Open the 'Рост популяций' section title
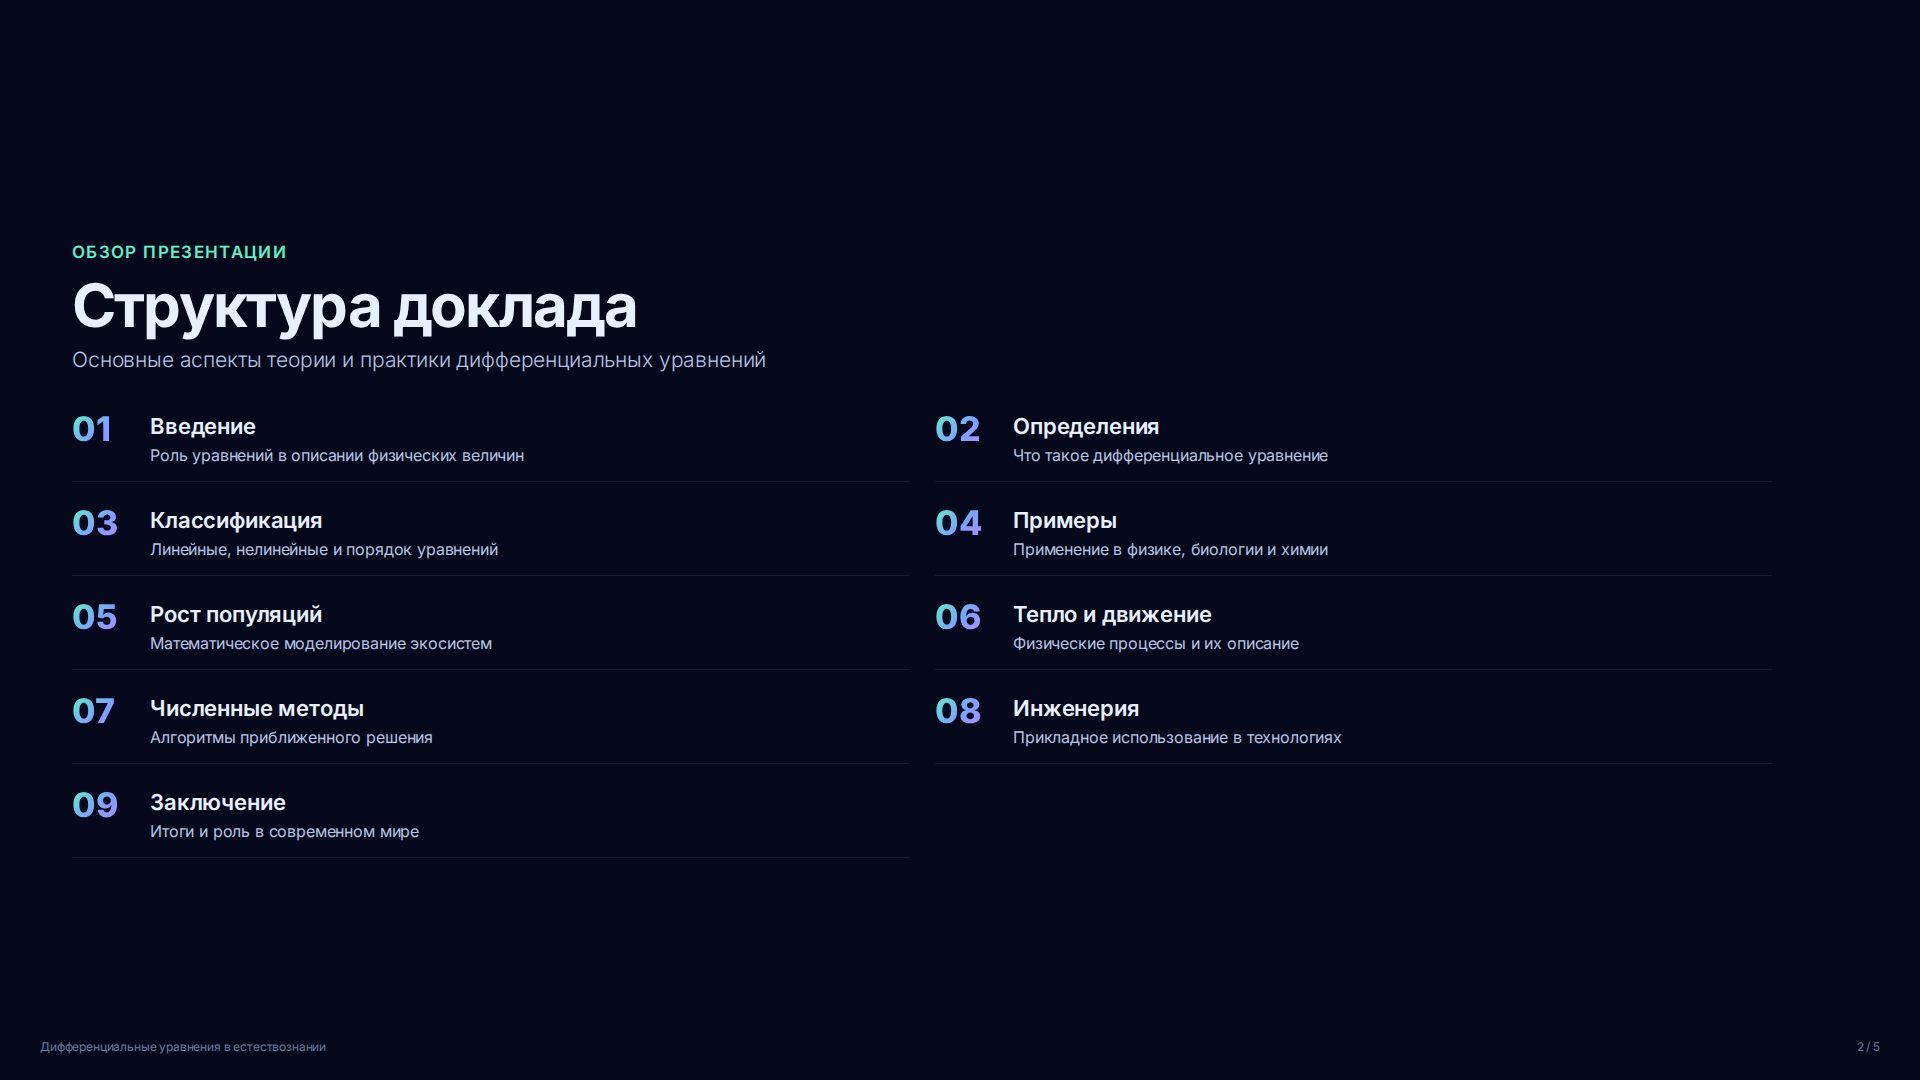Screen dimensions: 1920x1080 pyautogui.click(x=236, y=615)
